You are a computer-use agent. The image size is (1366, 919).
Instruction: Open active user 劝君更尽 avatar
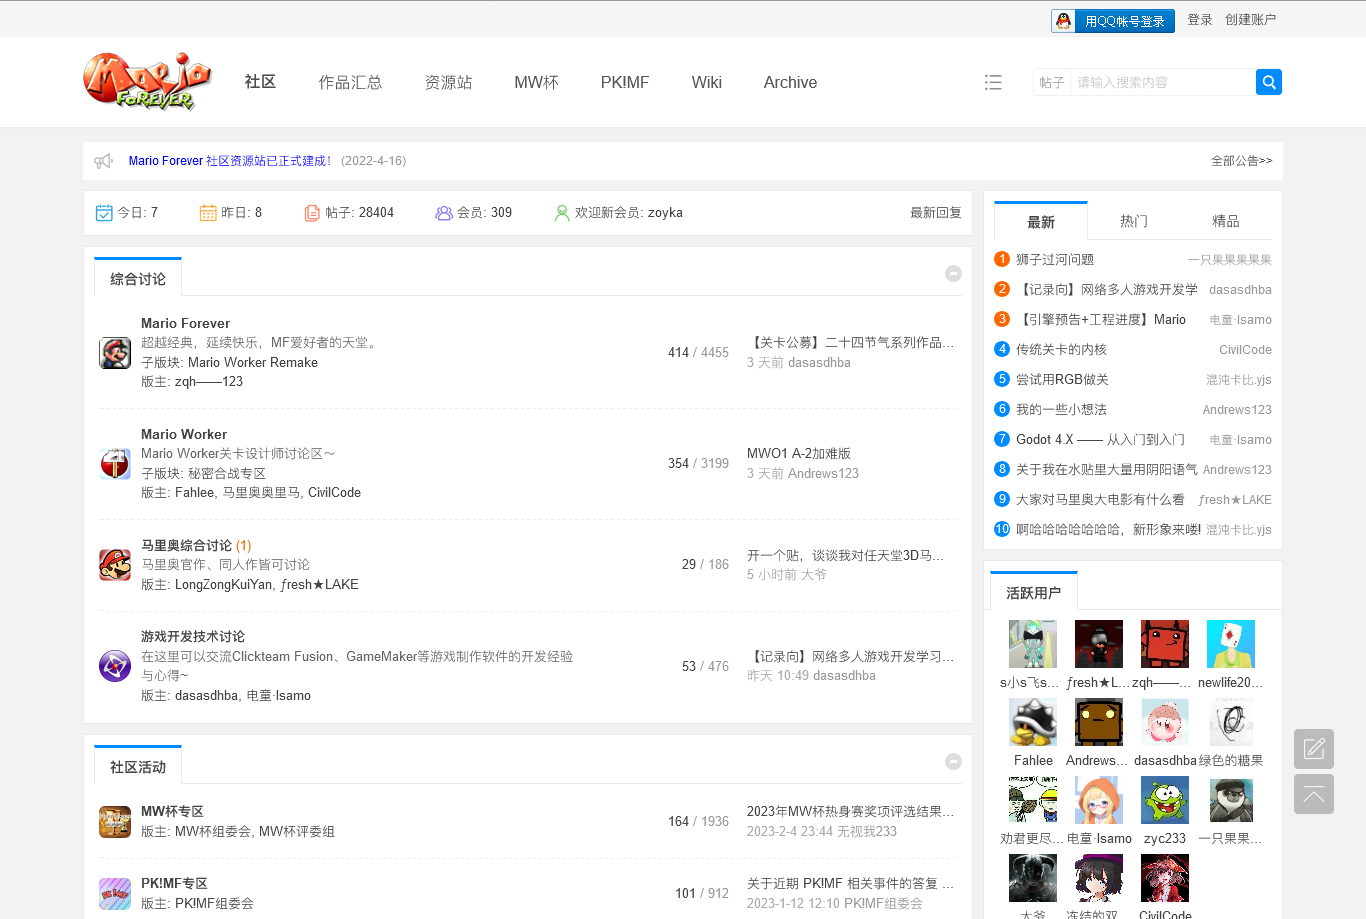[1033, 800]
